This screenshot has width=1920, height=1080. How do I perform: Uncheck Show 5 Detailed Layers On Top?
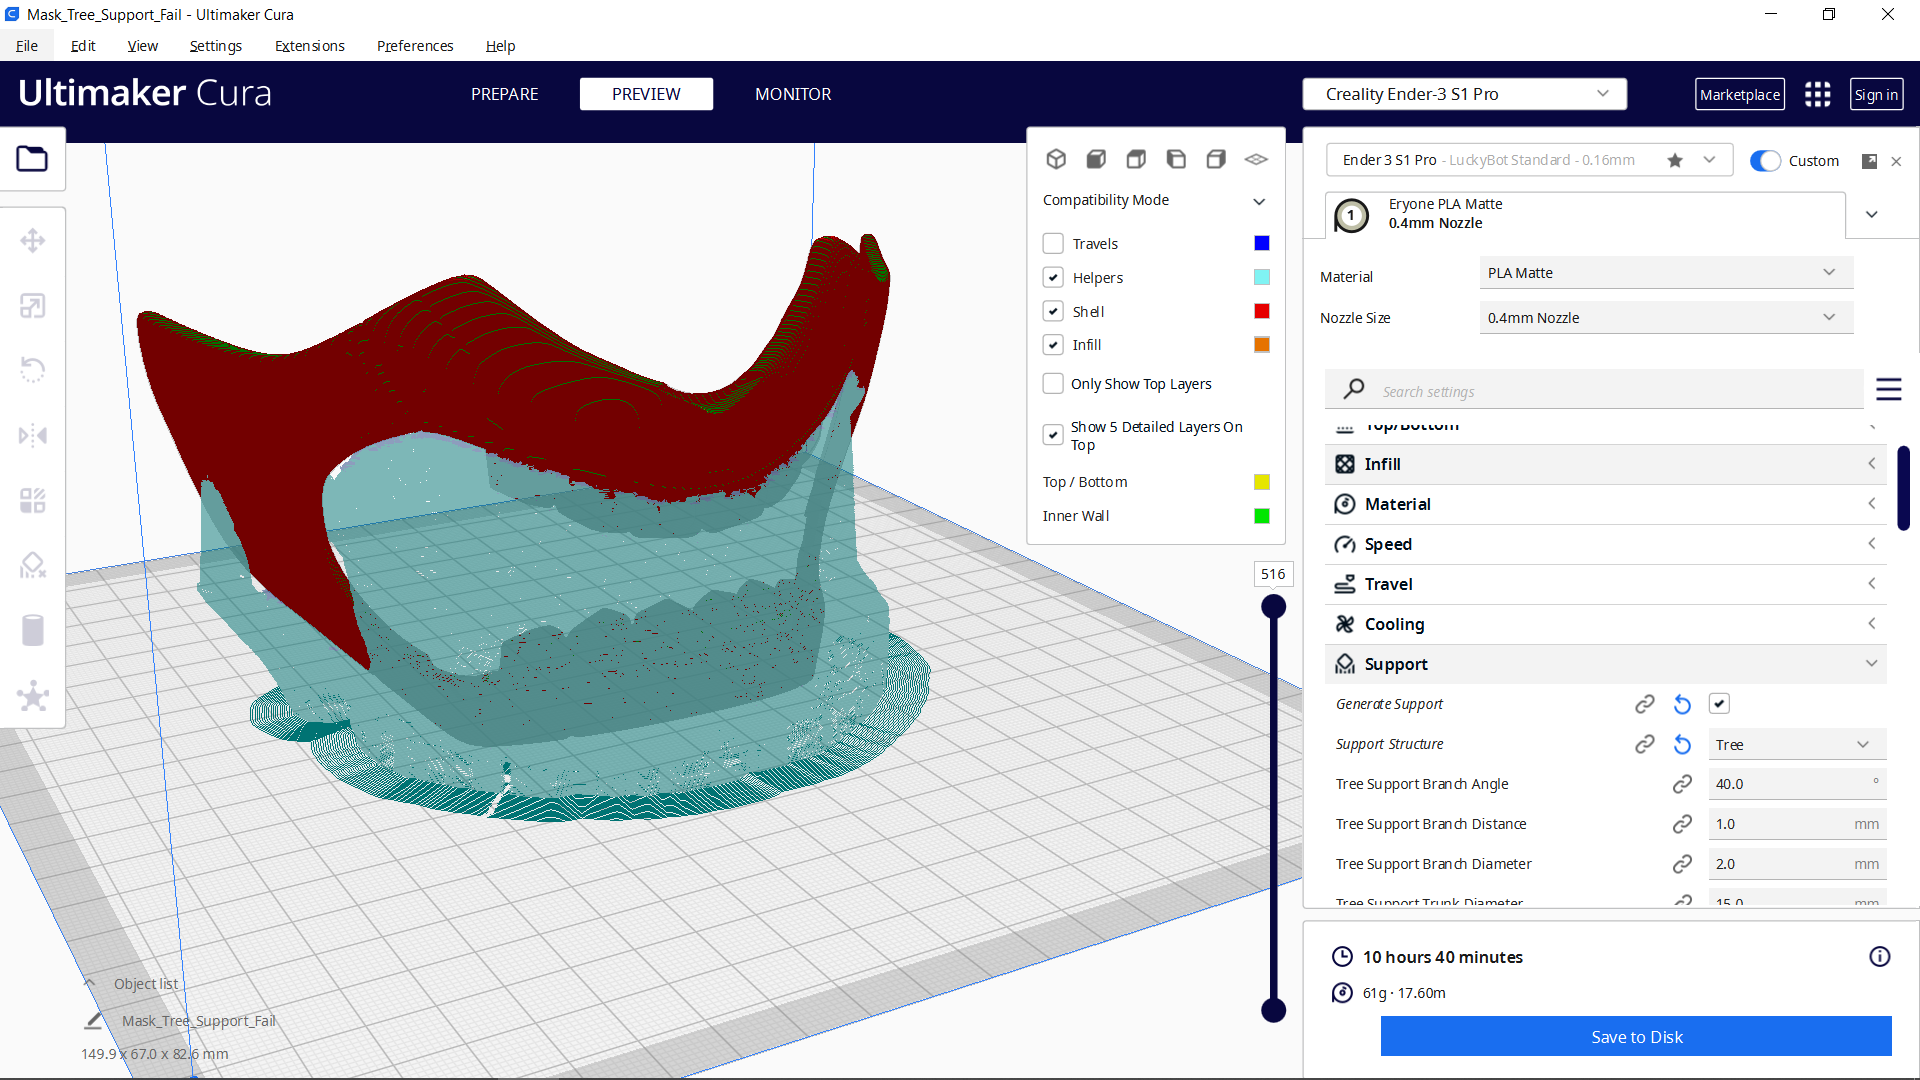tap(1053, 435)
